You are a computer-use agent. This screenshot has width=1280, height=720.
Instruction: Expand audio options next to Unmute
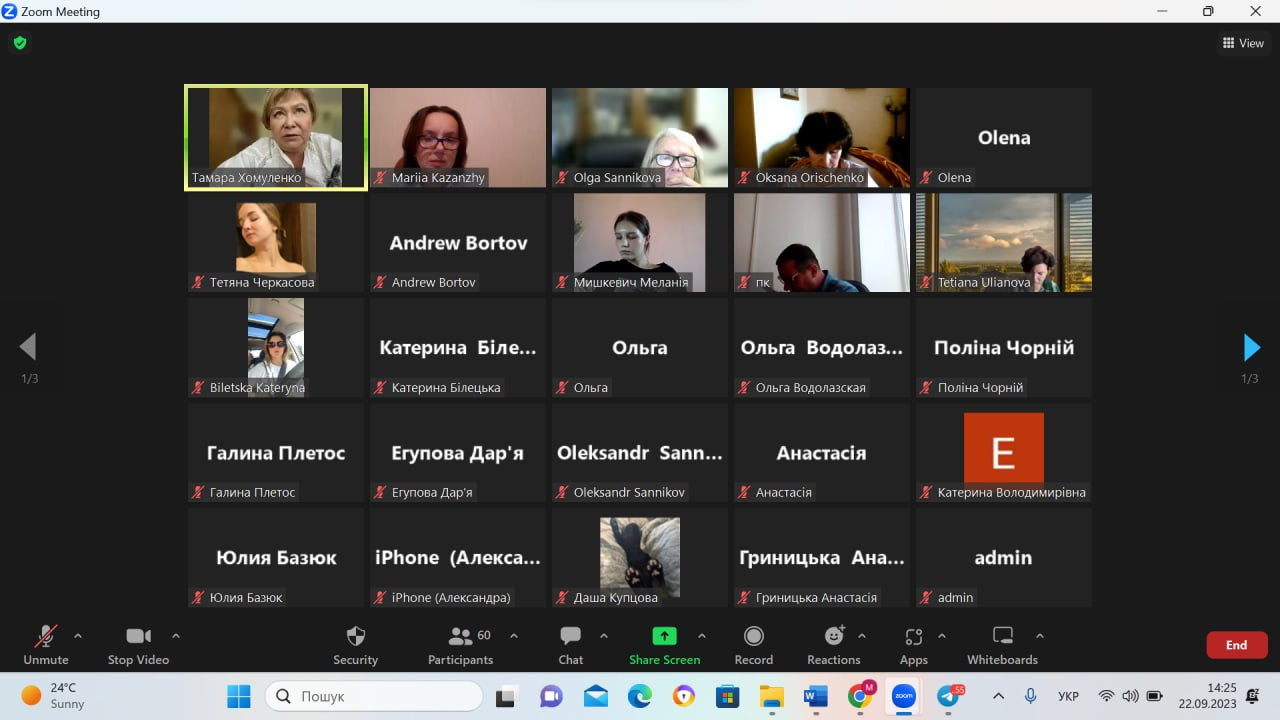[78, 635]
